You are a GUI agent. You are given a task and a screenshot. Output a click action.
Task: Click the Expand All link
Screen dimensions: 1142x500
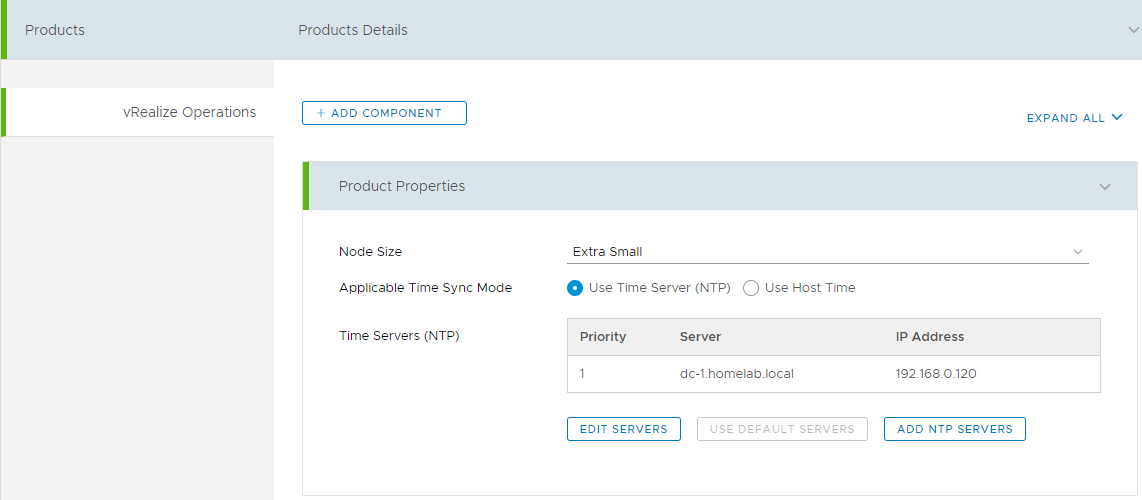1074,118
